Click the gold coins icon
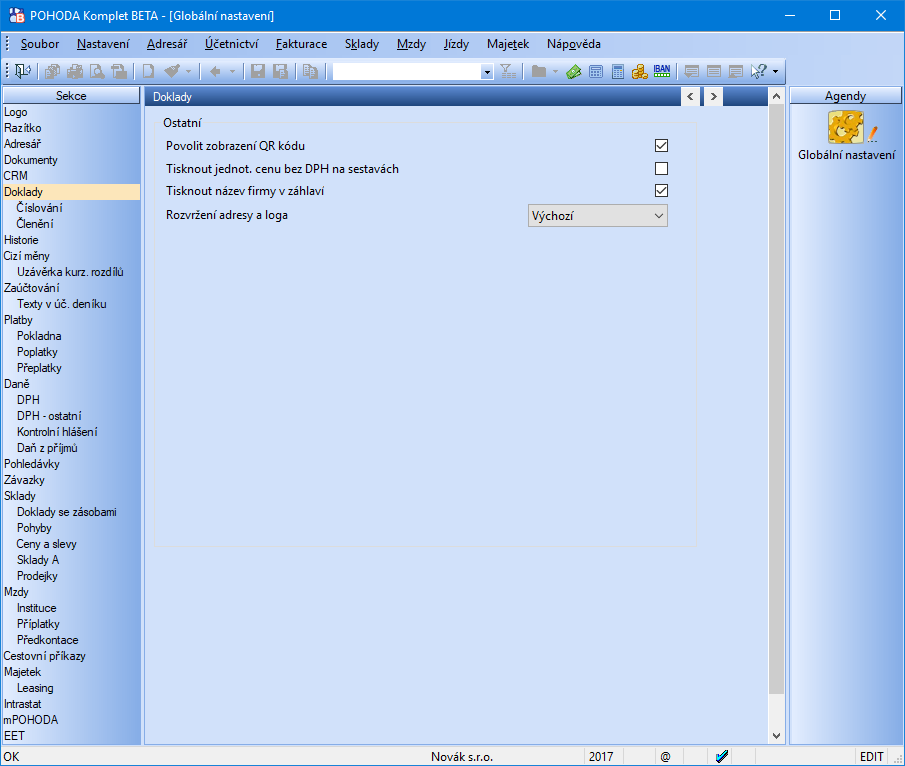The image size is (905, 766). pos(640,71)
